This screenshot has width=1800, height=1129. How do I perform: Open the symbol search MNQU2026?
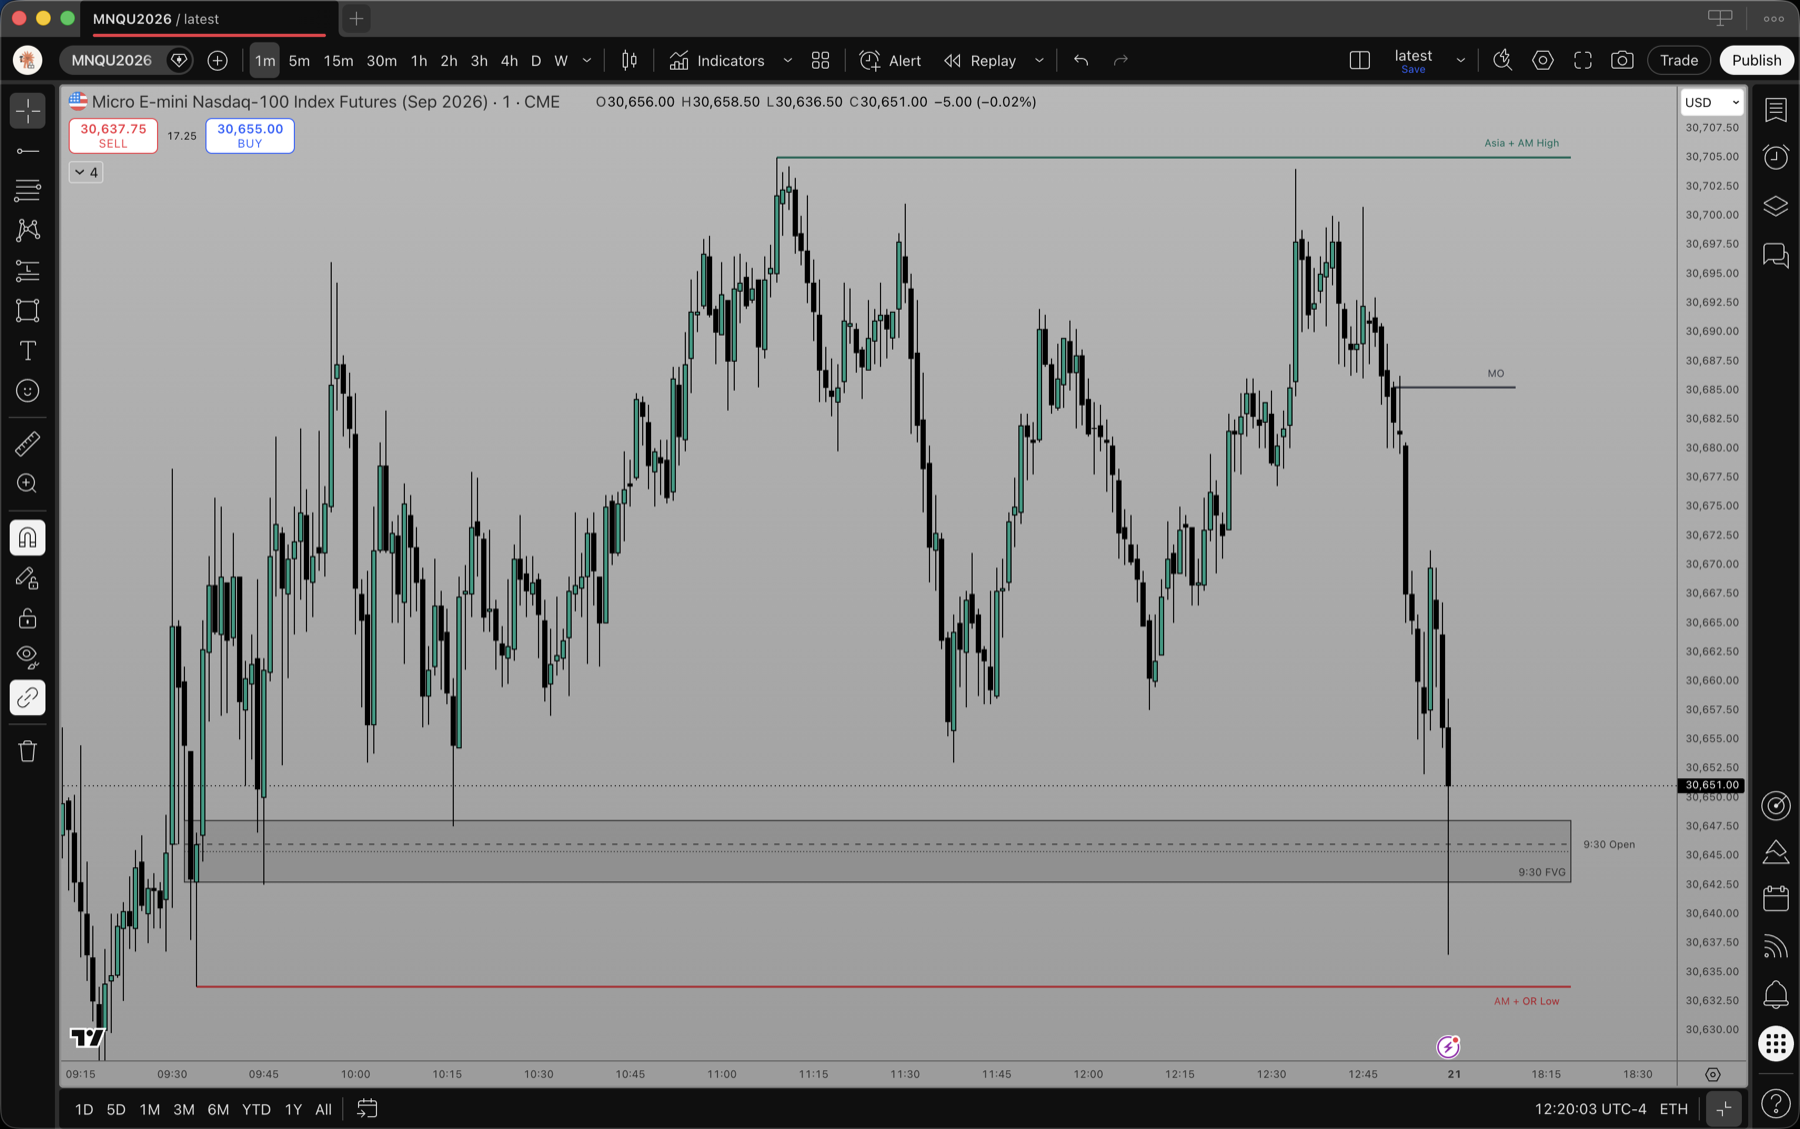click(112, 60)
